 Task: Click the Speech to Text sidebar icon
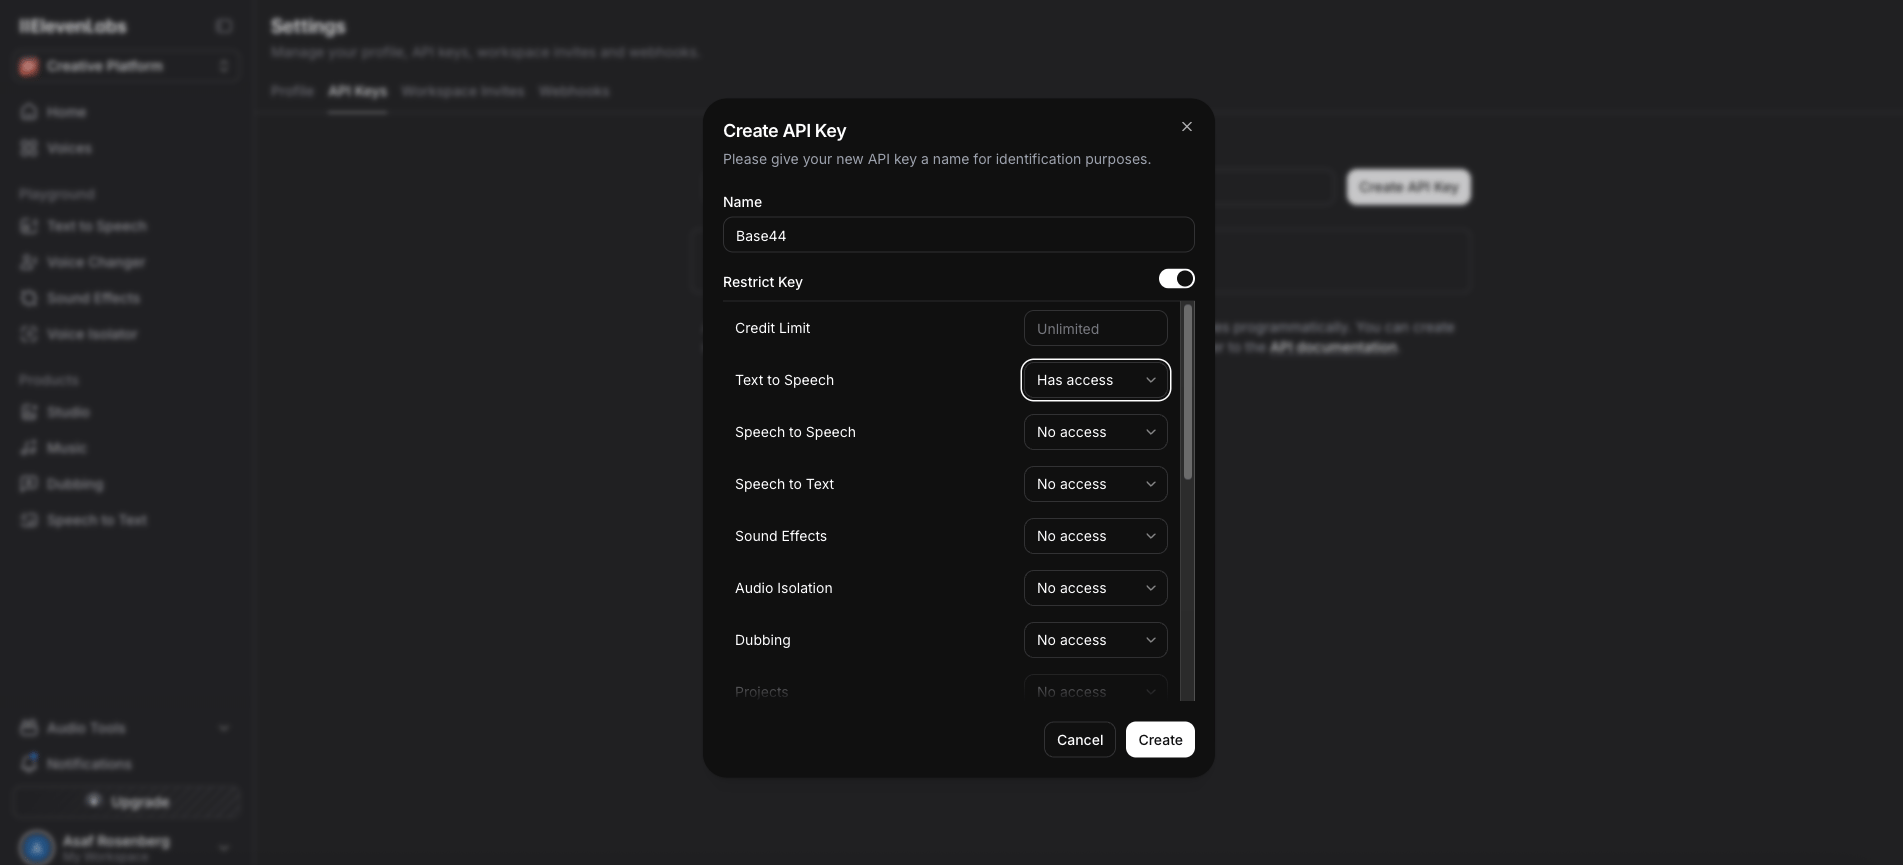29,520
